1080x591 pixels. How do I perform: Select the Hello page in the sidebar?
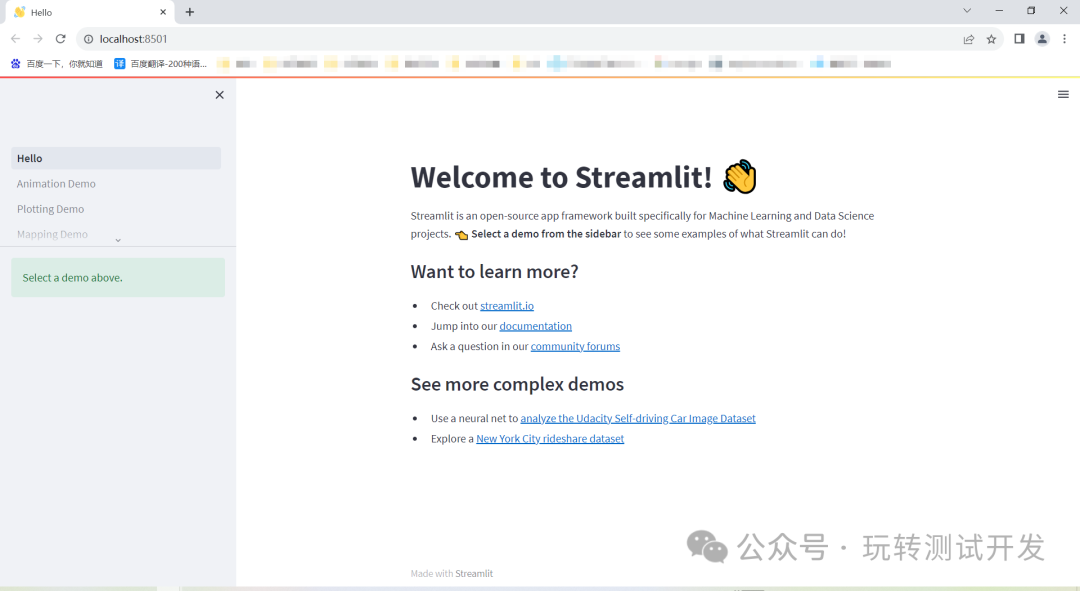(x=116, y=158)
